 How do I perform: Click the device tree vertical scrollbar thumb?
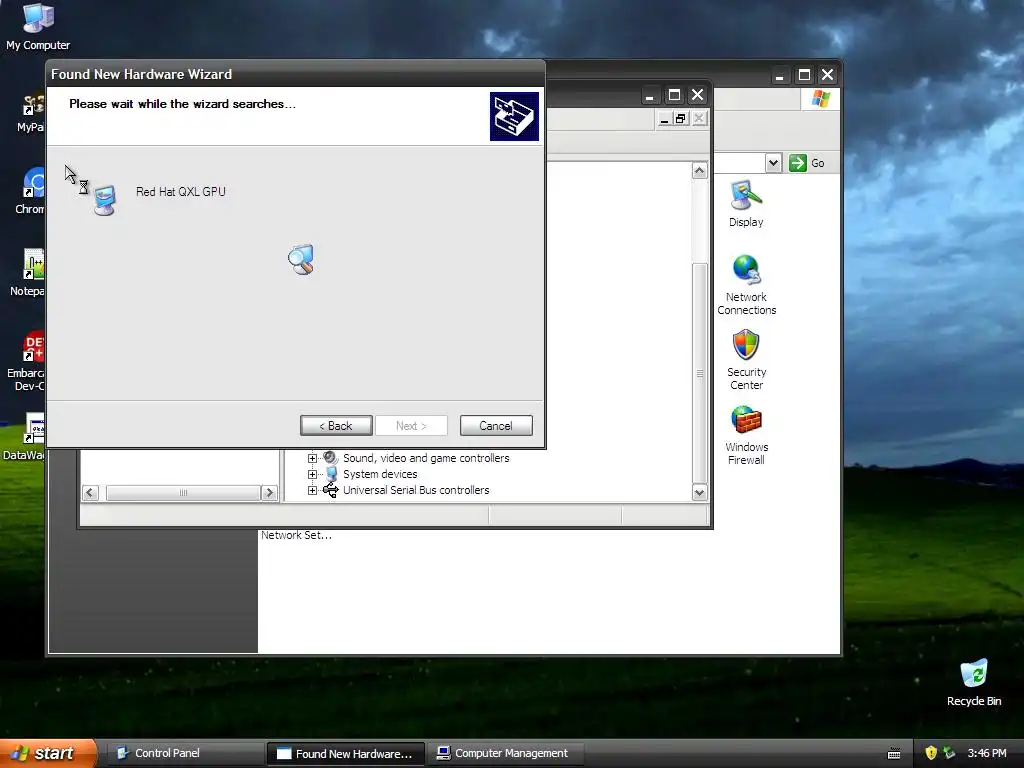(699, 374)
